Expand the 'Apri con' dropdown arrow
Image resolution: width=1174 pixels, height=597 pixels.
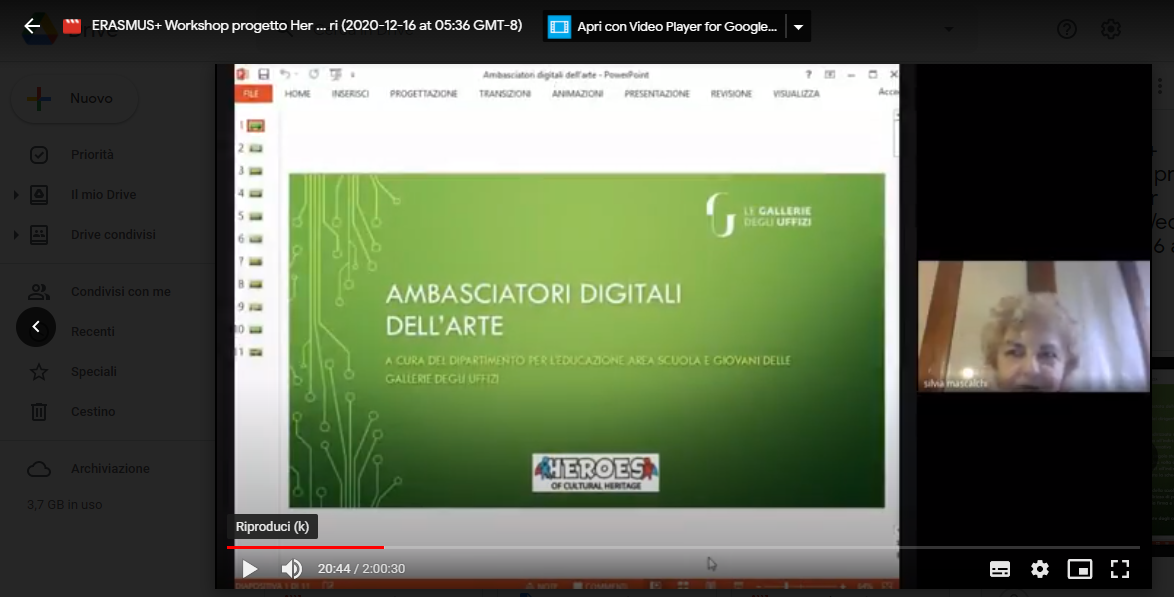click(x=798, y=27)
